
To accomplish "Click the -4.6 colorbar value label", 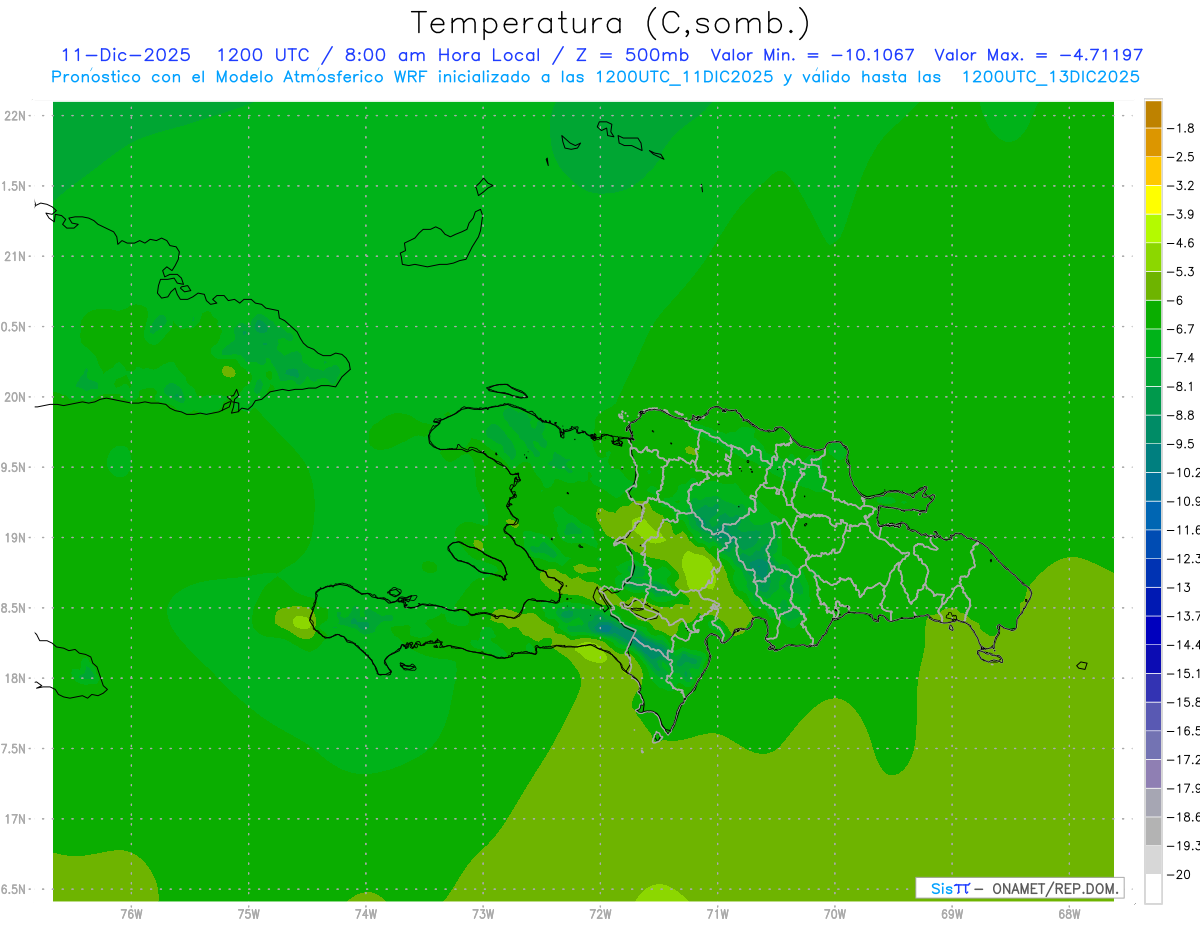I will coord(1182,243).
